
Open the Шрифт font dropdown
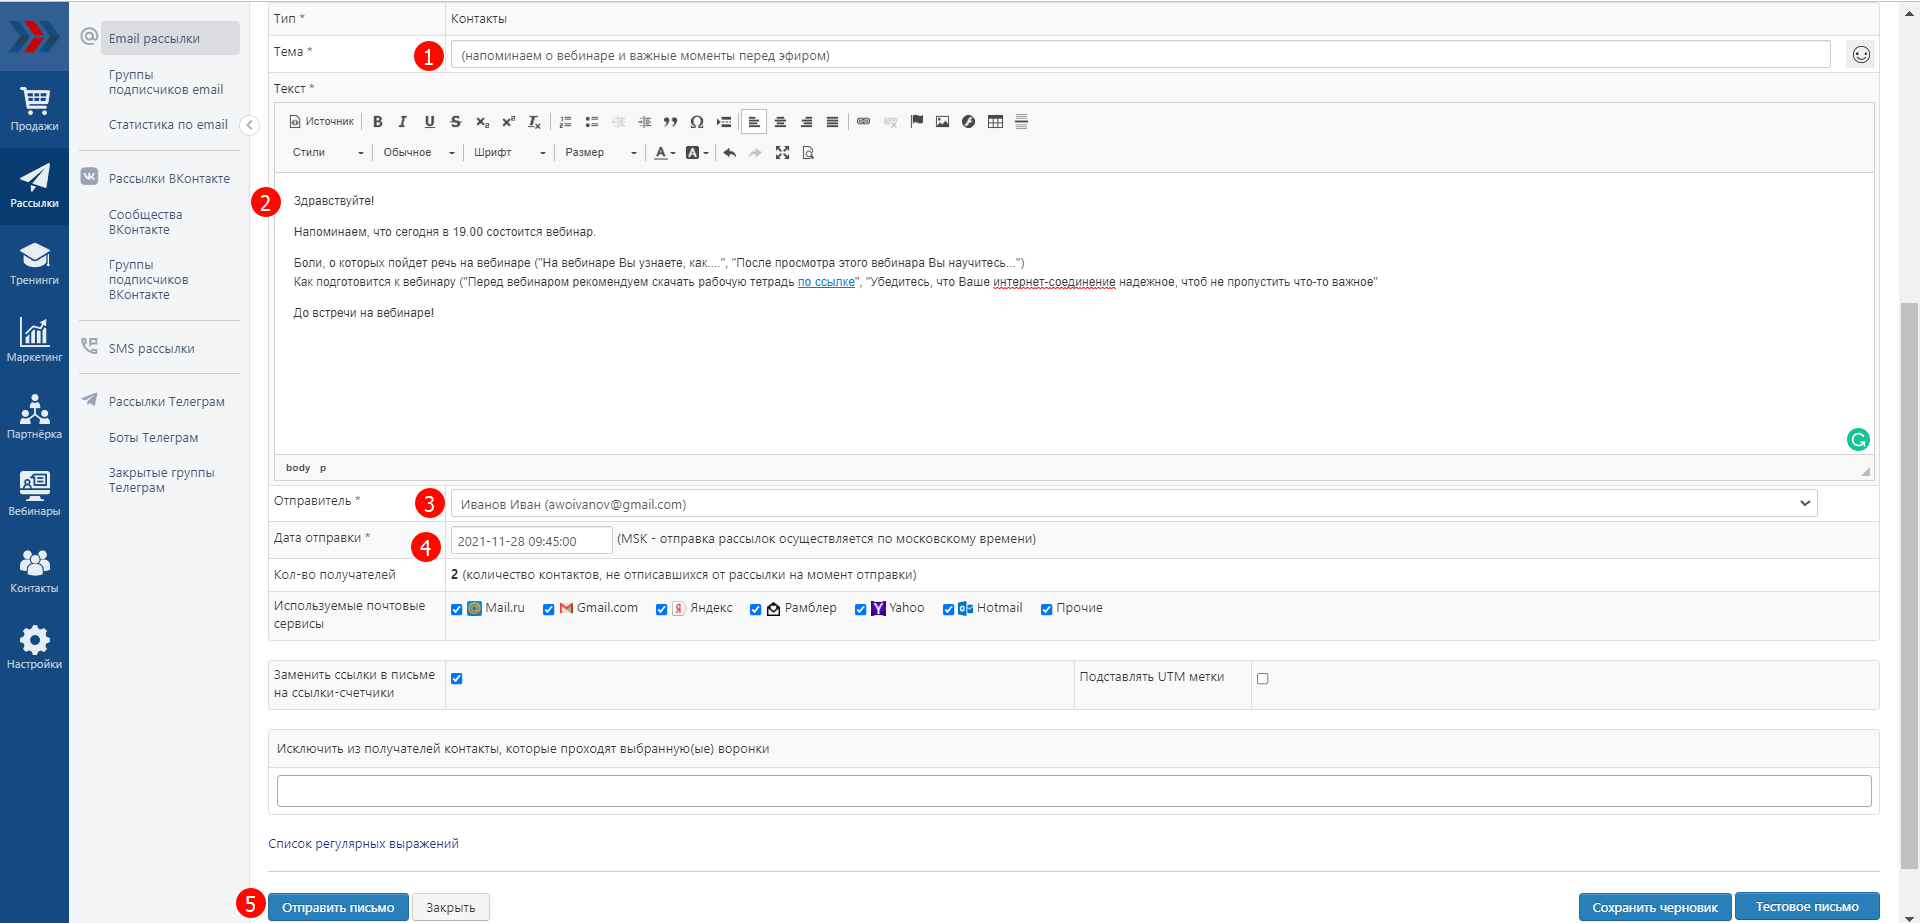510,153
